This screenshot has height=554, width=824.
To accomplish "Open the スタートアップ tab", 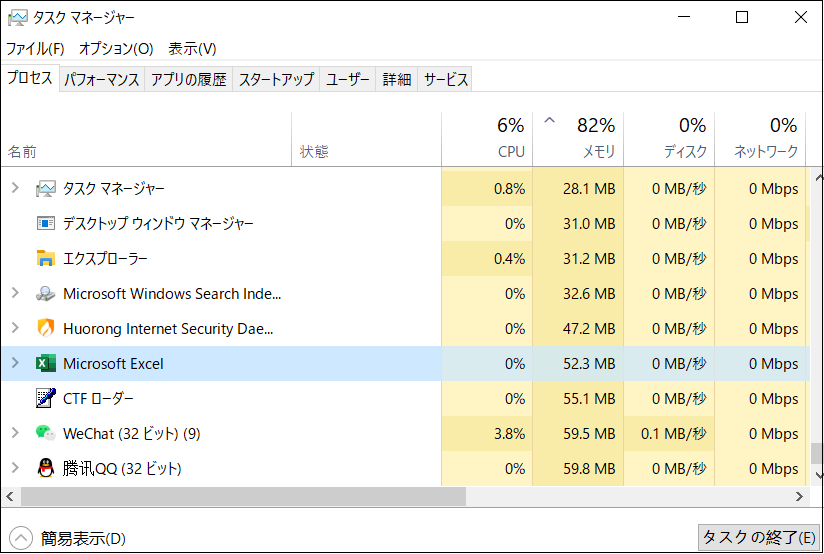I will pyautogui.click(x=276, y=80).
